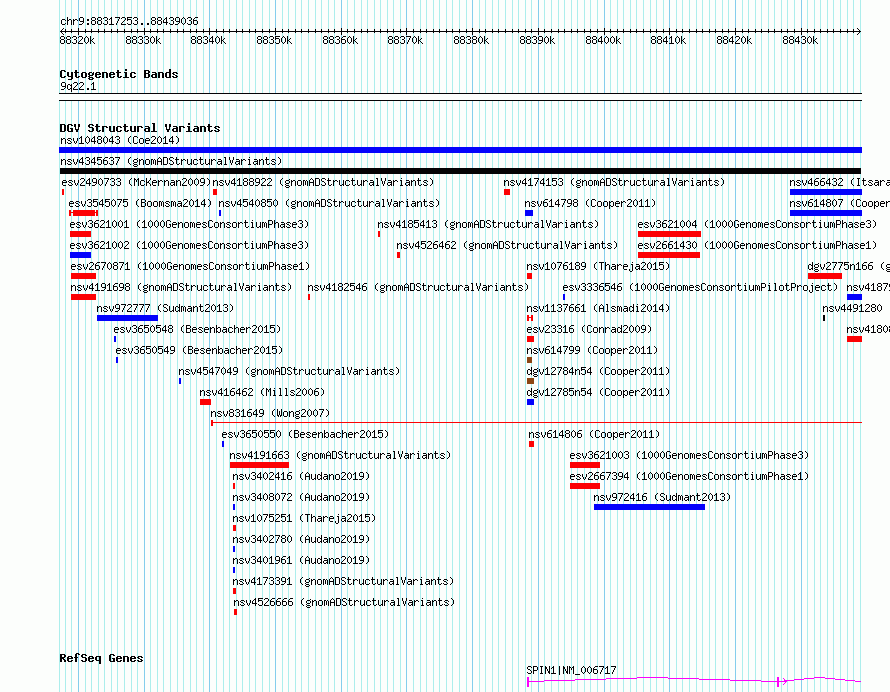Open nsv831649 (Wong2007) label
The image size is (890, 692).
270,413
